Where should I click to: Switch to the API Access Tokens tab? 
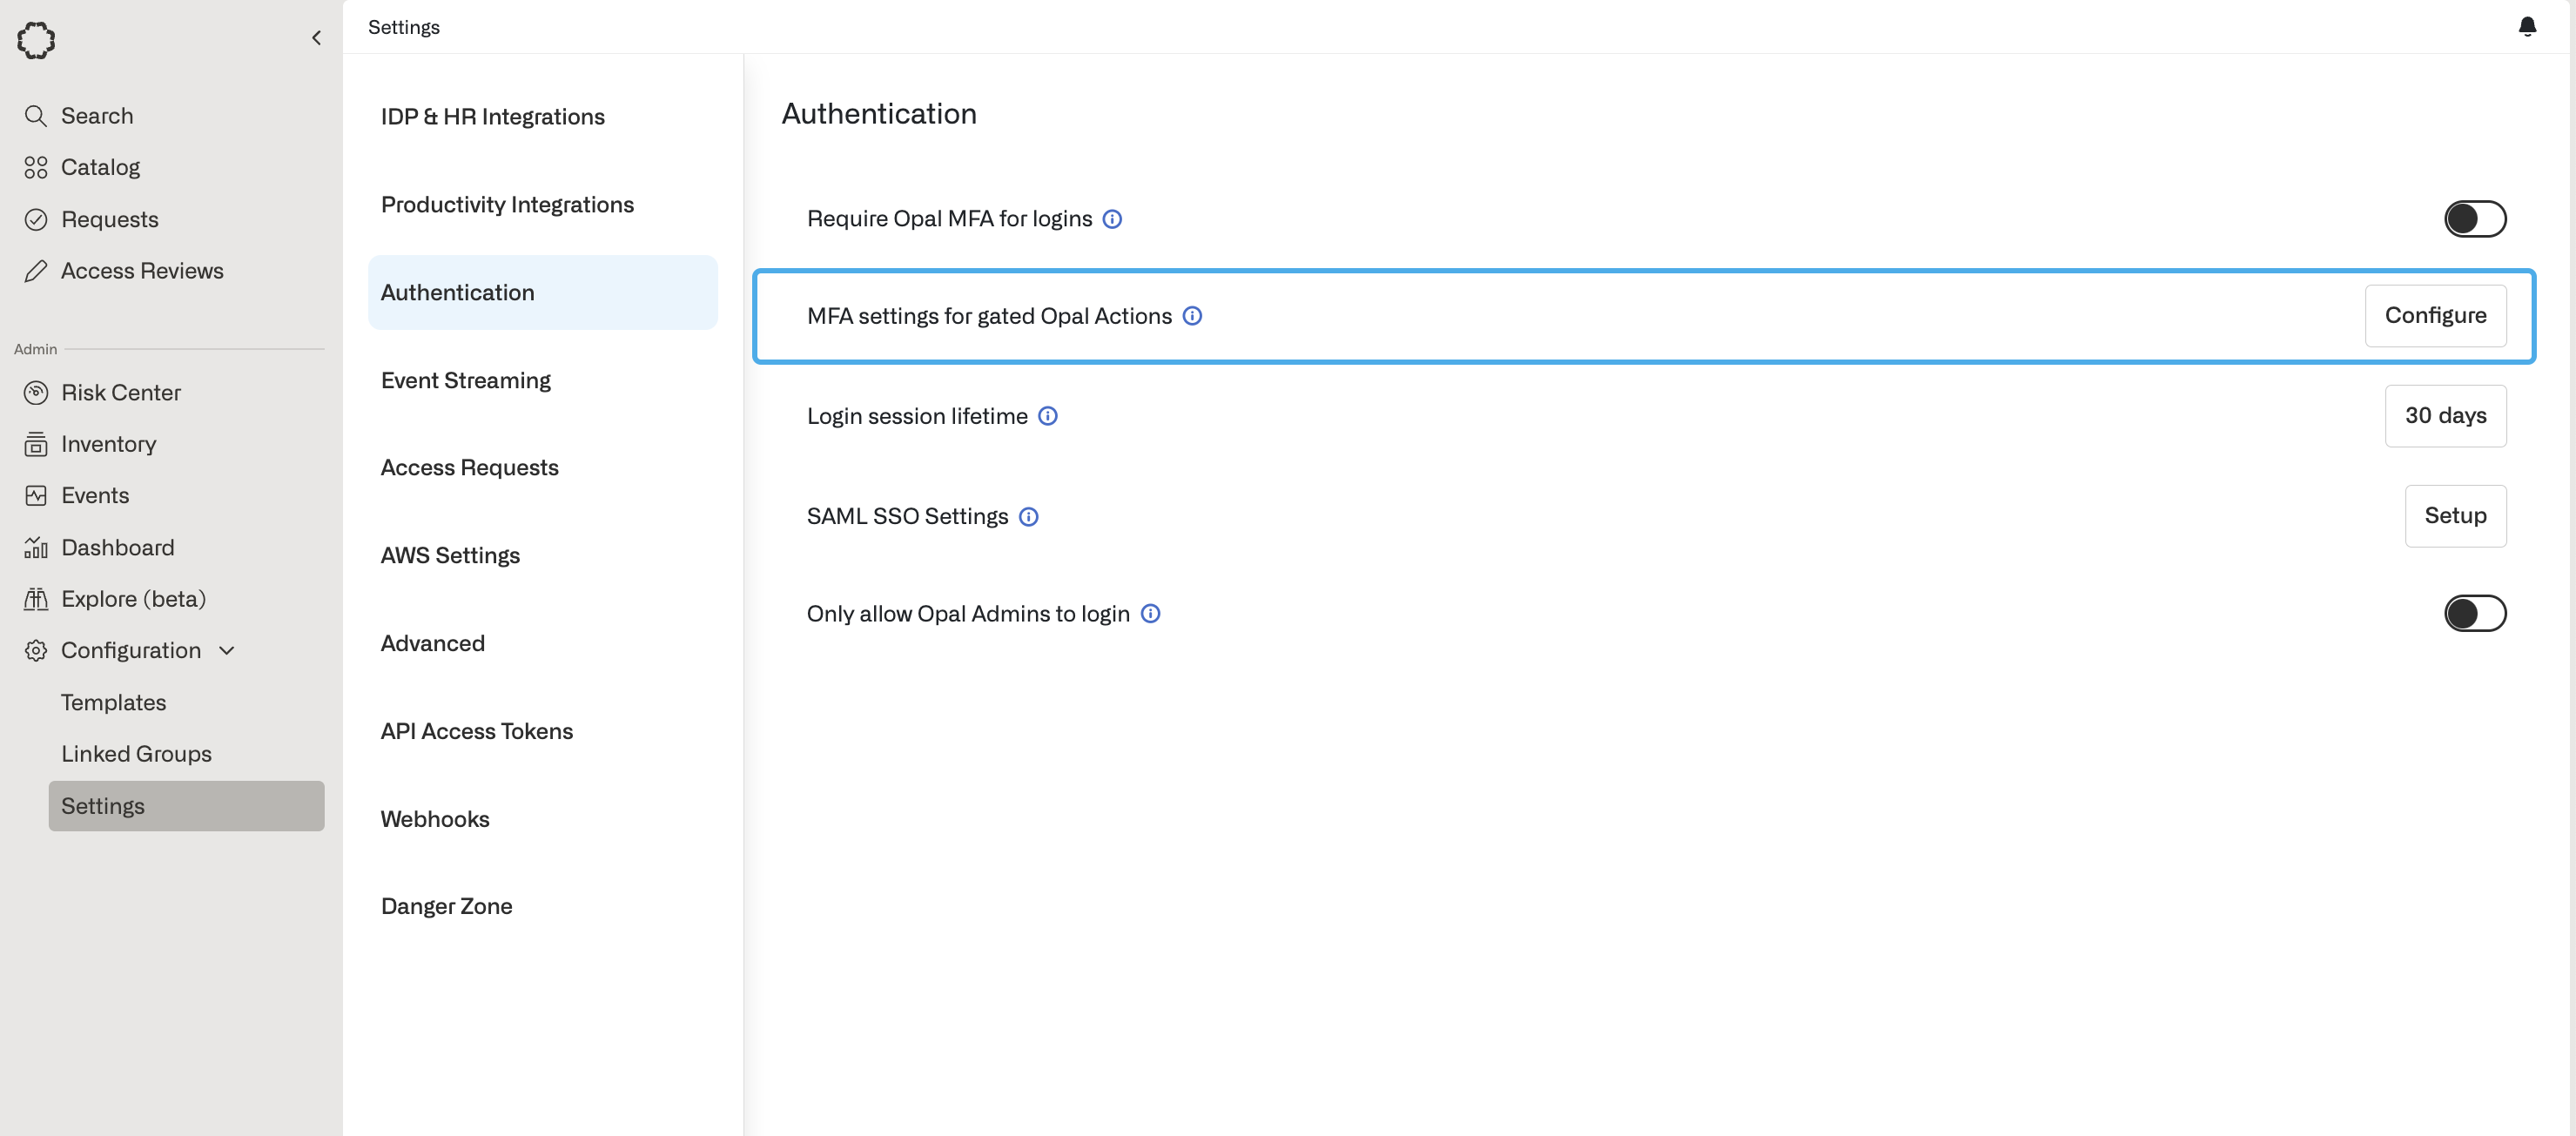(x=476, y=731)
